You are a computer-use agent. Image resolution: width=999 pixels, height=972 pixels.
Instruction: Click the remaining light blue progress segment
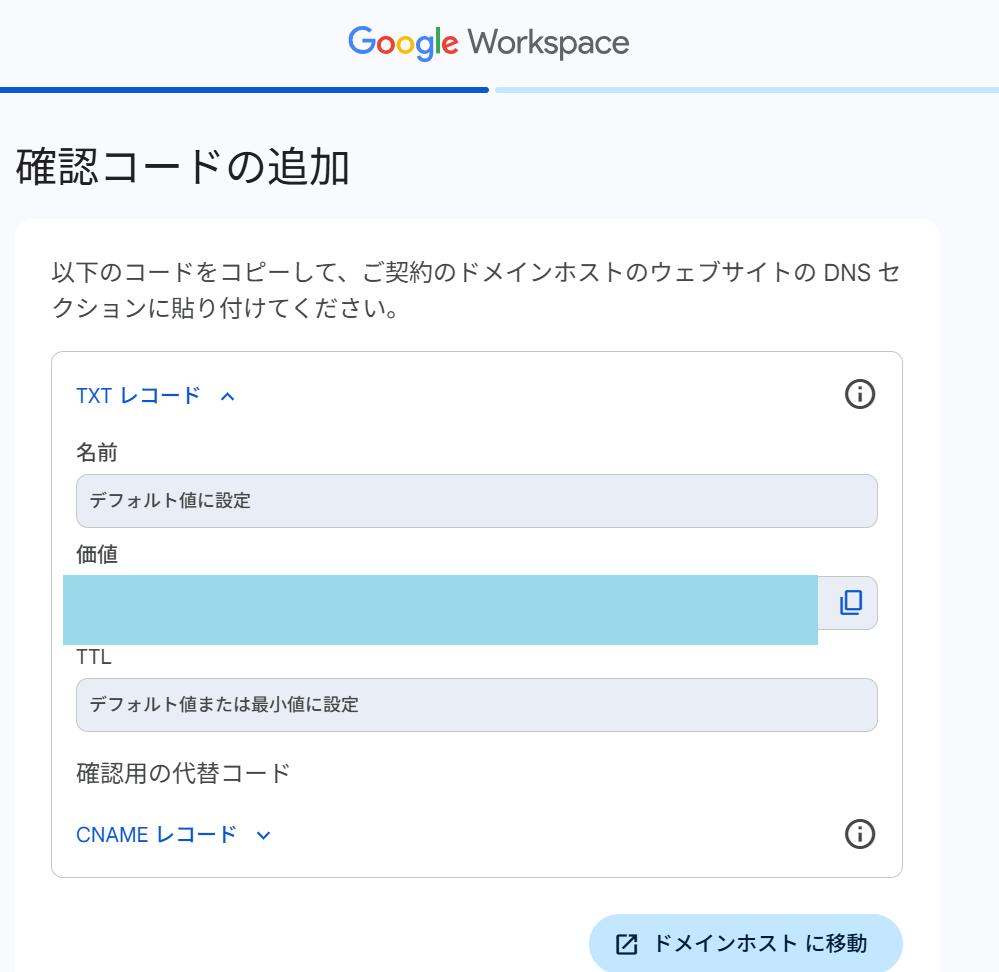pyautogui.click(x=745, y=90)
